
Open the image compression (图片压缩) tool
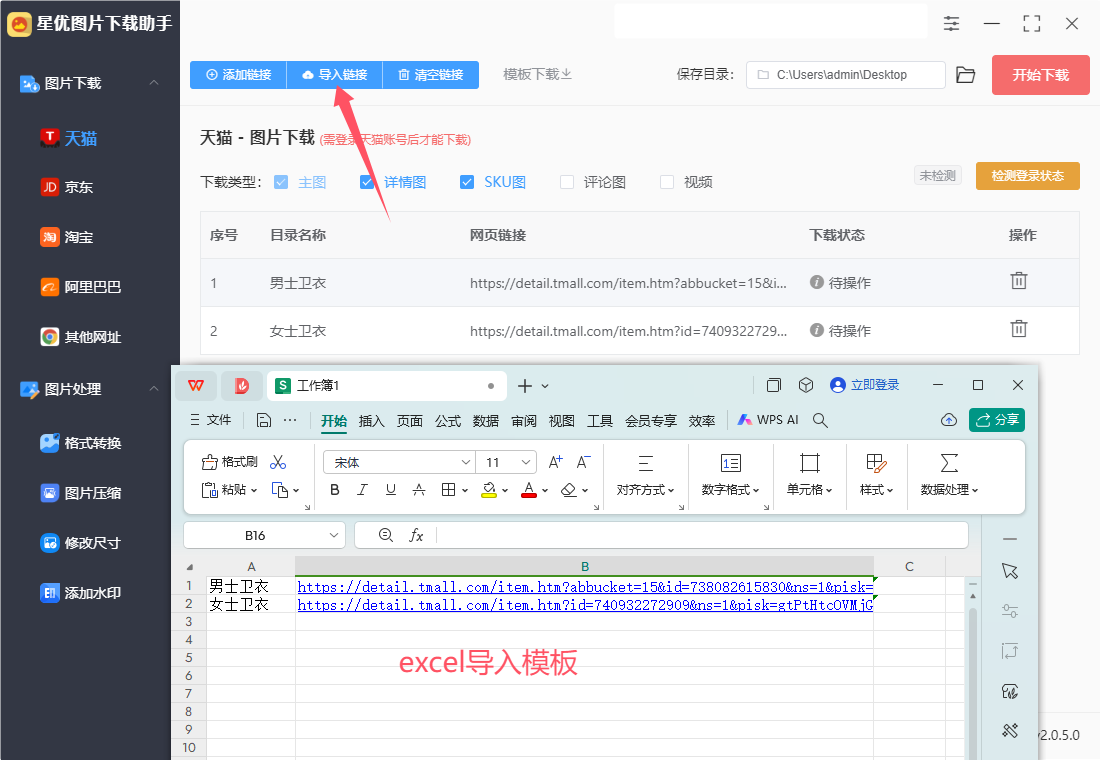coord(81,493)
